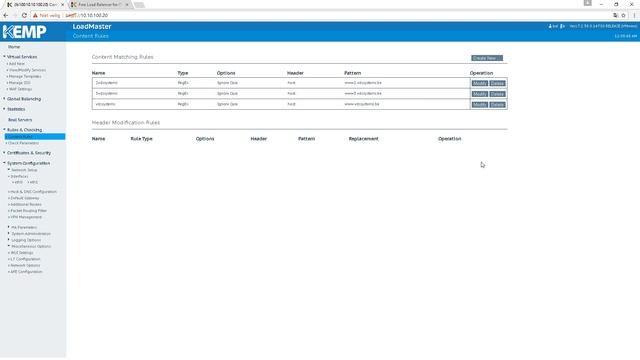Open WUI Settings
Screen dimensions: 640x360
click(22, 253)
